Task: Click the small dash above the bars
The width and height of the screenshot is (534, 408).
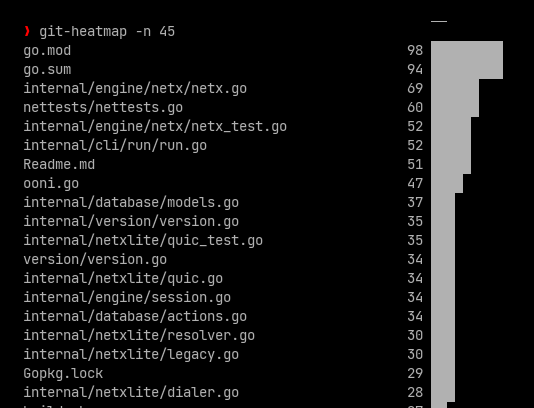Action: [x=439, y=21]
